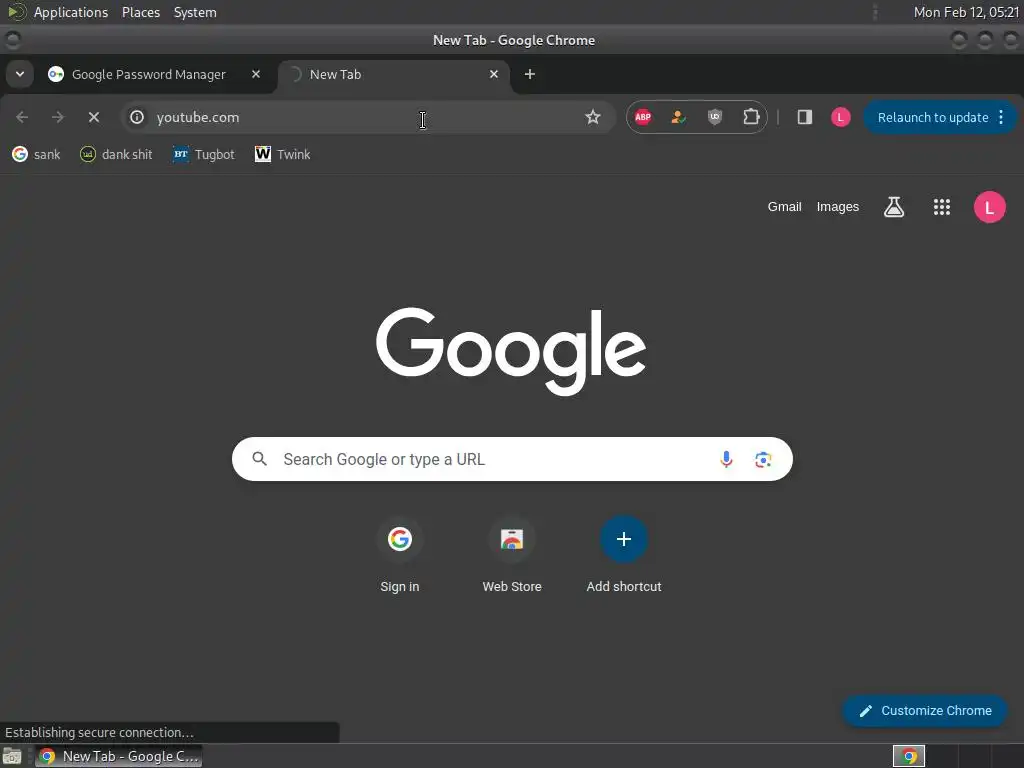This screenshot has height=768, width=1024.
Task: Select New Tab - Google Chrome taskbar entry
Action: coord(119,756)
